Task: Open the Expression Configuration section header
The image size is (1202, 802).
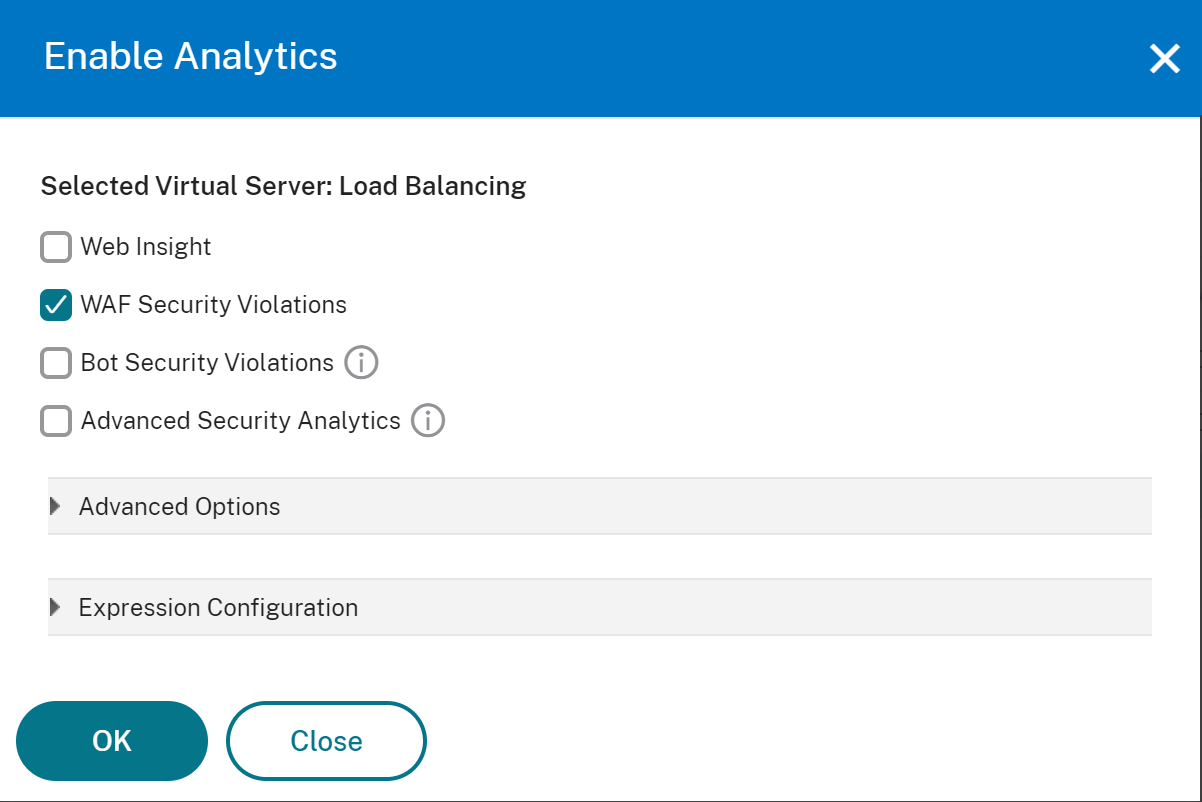Action: (600, 607)
